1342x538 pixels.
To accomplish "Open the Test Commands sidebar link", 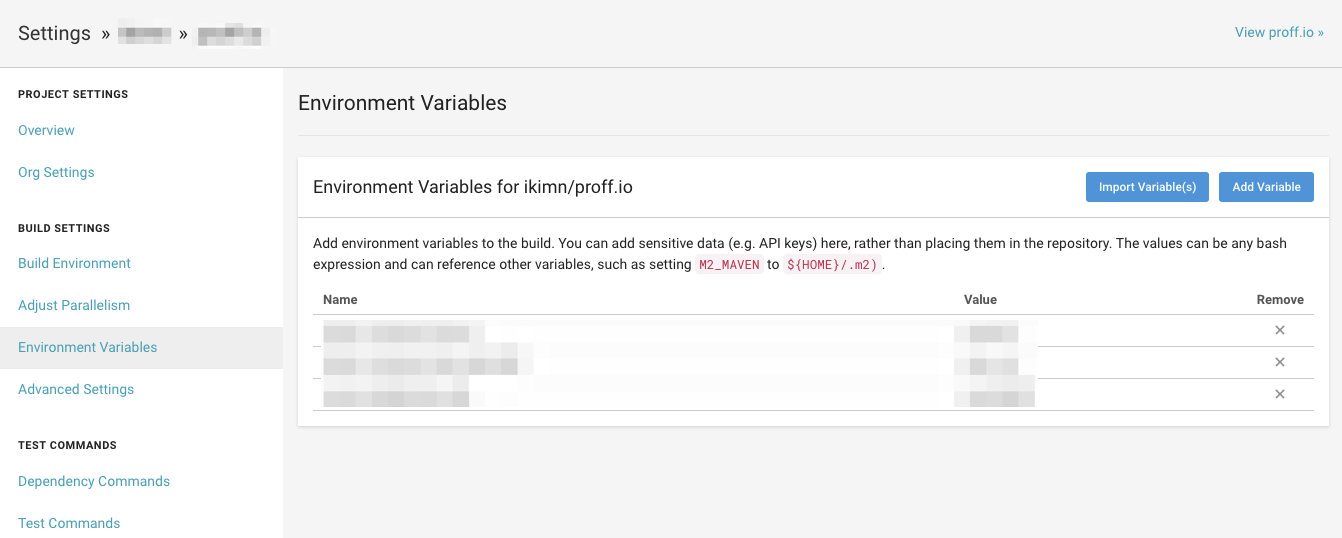I will tap(69, 523).
